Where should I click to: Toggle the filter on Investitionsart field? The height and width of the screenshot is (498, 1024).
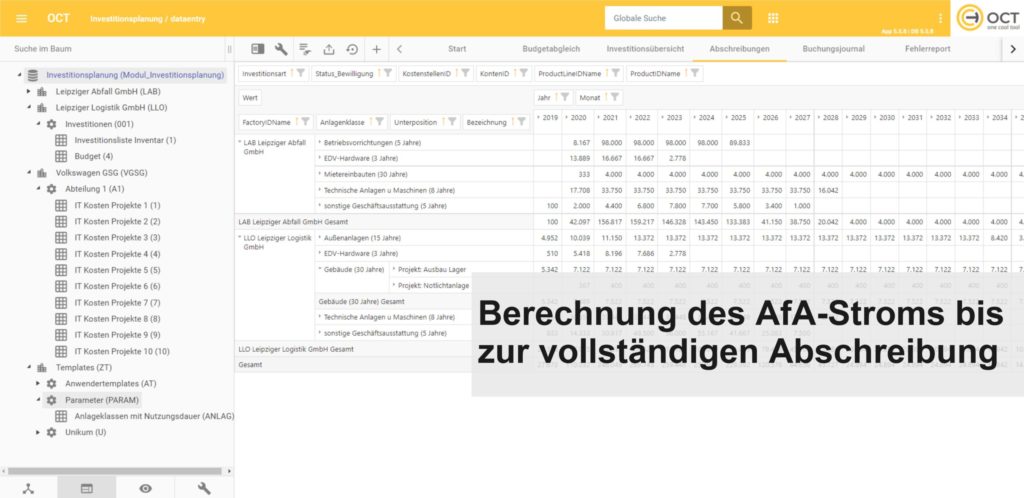point(298,74)
